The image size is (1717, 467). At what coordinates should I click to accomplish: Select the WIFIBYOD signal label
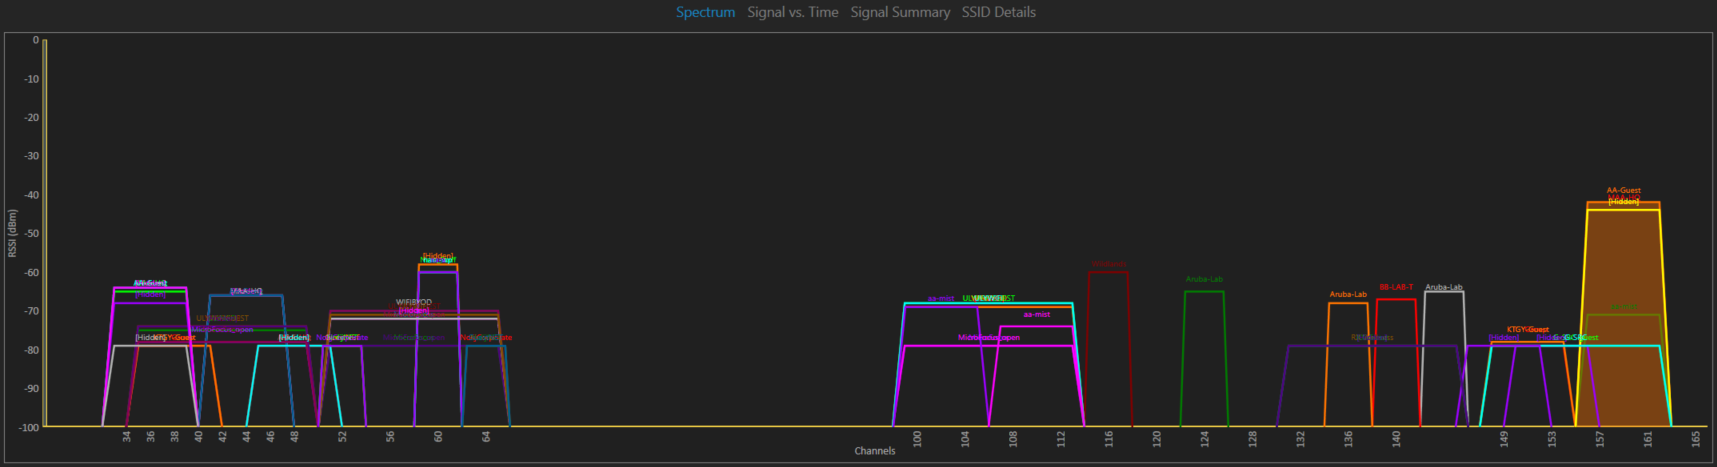pos(414,302)
